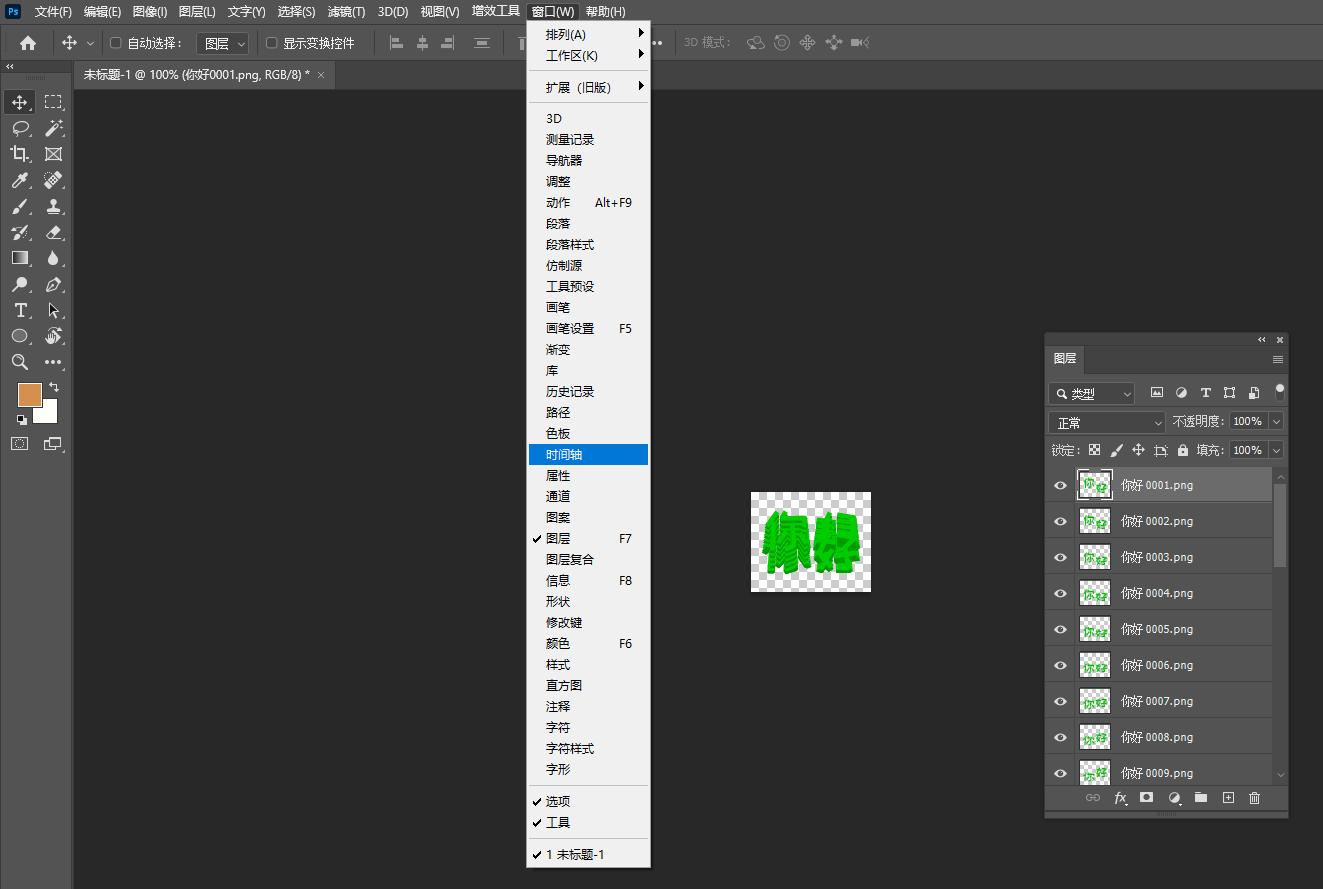Select the Horizontal Type tool
Viewport: 1323px width, 889px height.
click(20, 310)
